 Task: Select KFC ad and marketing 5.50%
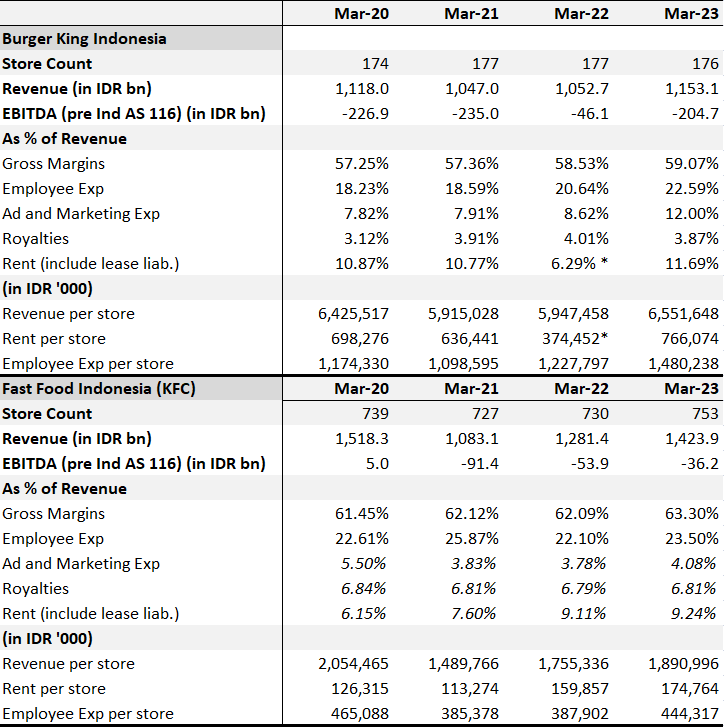coord(363,564)
